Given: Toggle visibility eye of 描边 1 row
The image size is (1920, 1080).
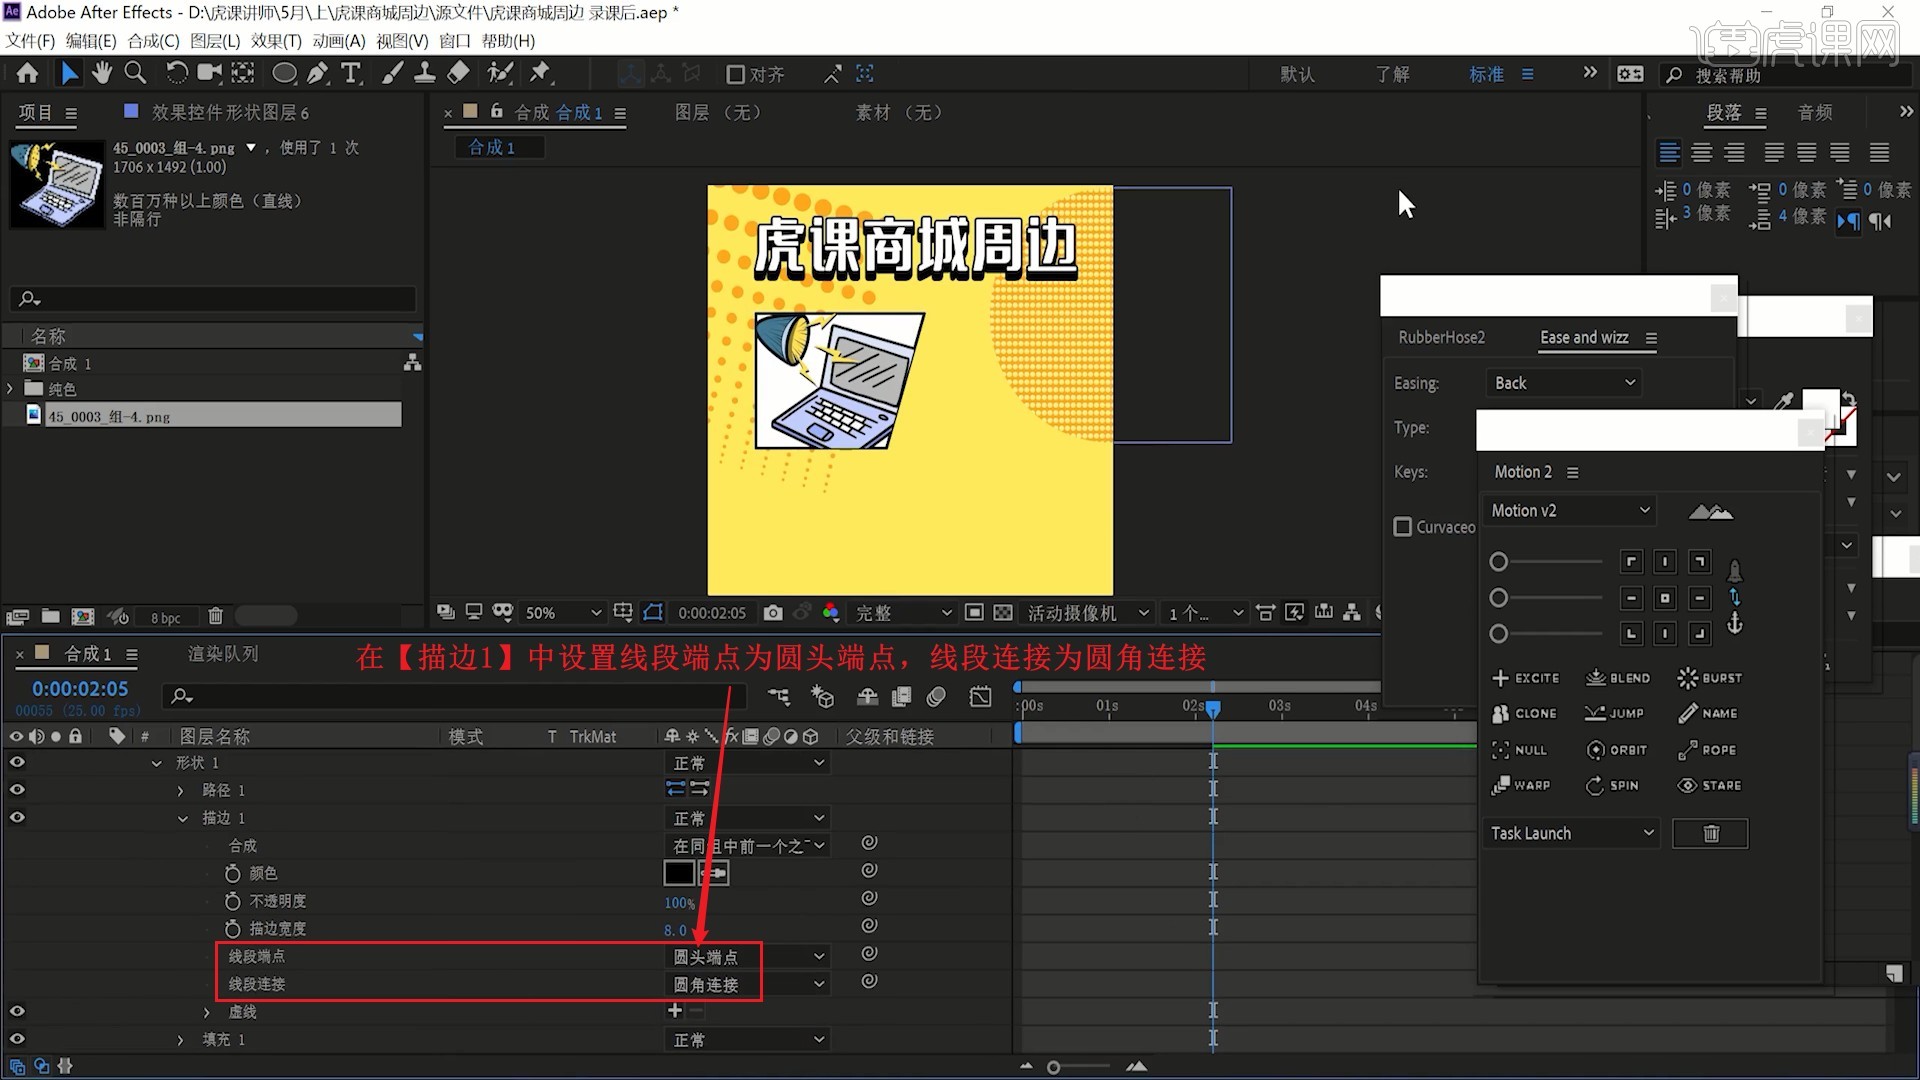Looking at the screenshot, I should pos(17,817).
